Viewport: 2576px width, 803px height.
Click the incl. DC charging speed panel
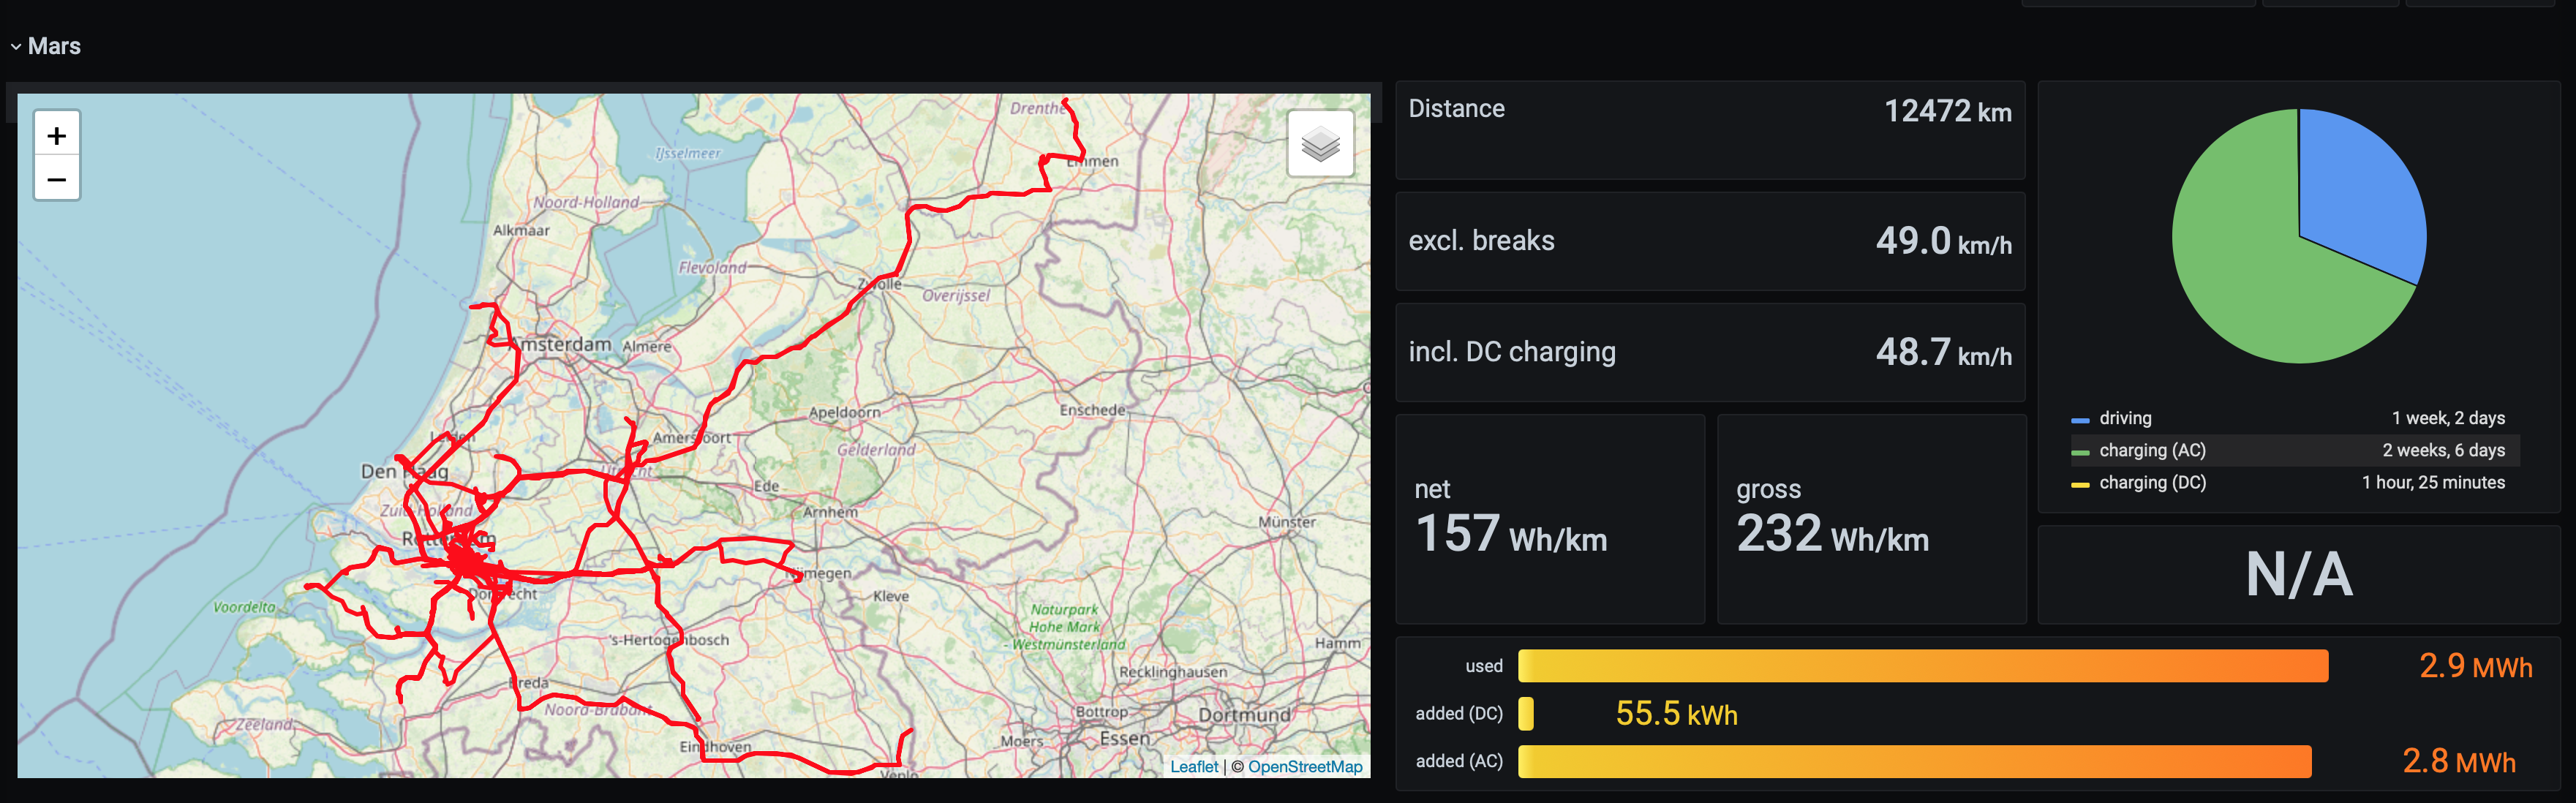coord(1709,352)
